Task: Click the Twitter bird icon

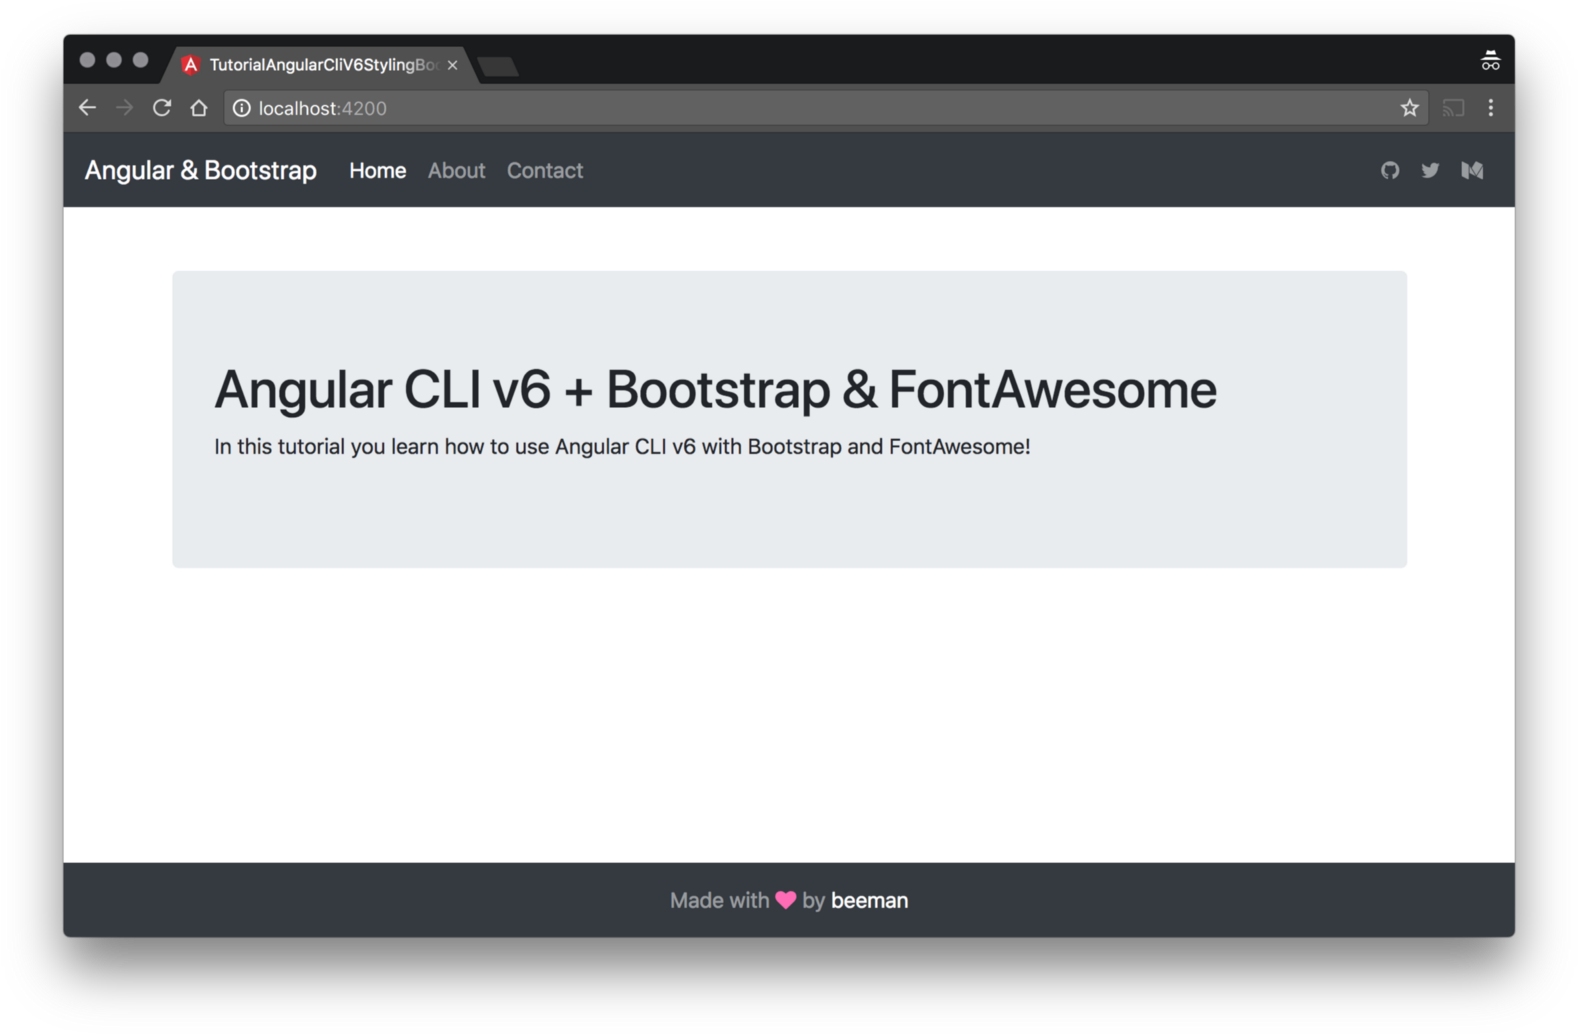Action: pyautogui.click(x=1430, y=171)
